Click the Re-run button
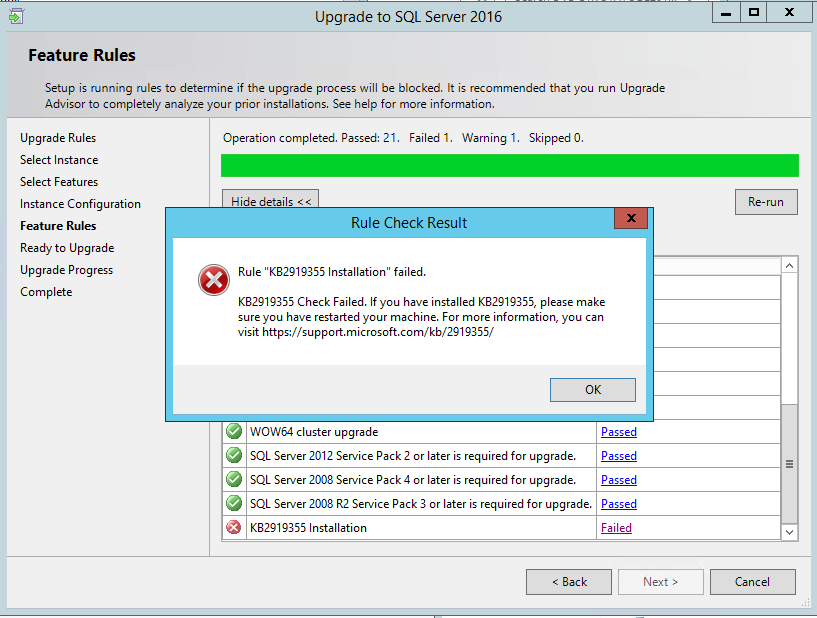This screenshot has height=618, width=817. pos(766,201)
